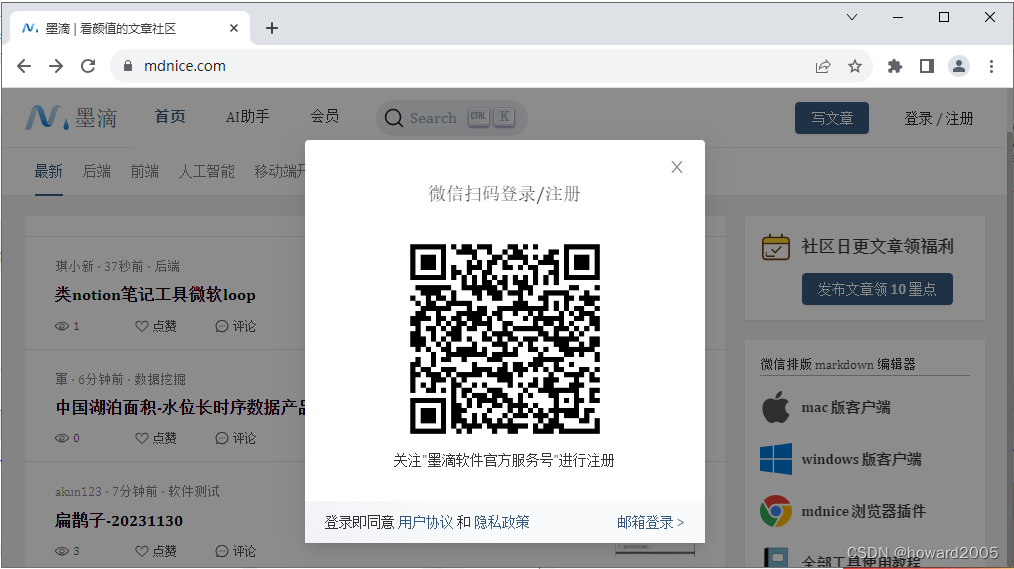Comment on the notion笔记工具 article
The width and height of the screenshot is (1014, 569).
coord(235,326)
